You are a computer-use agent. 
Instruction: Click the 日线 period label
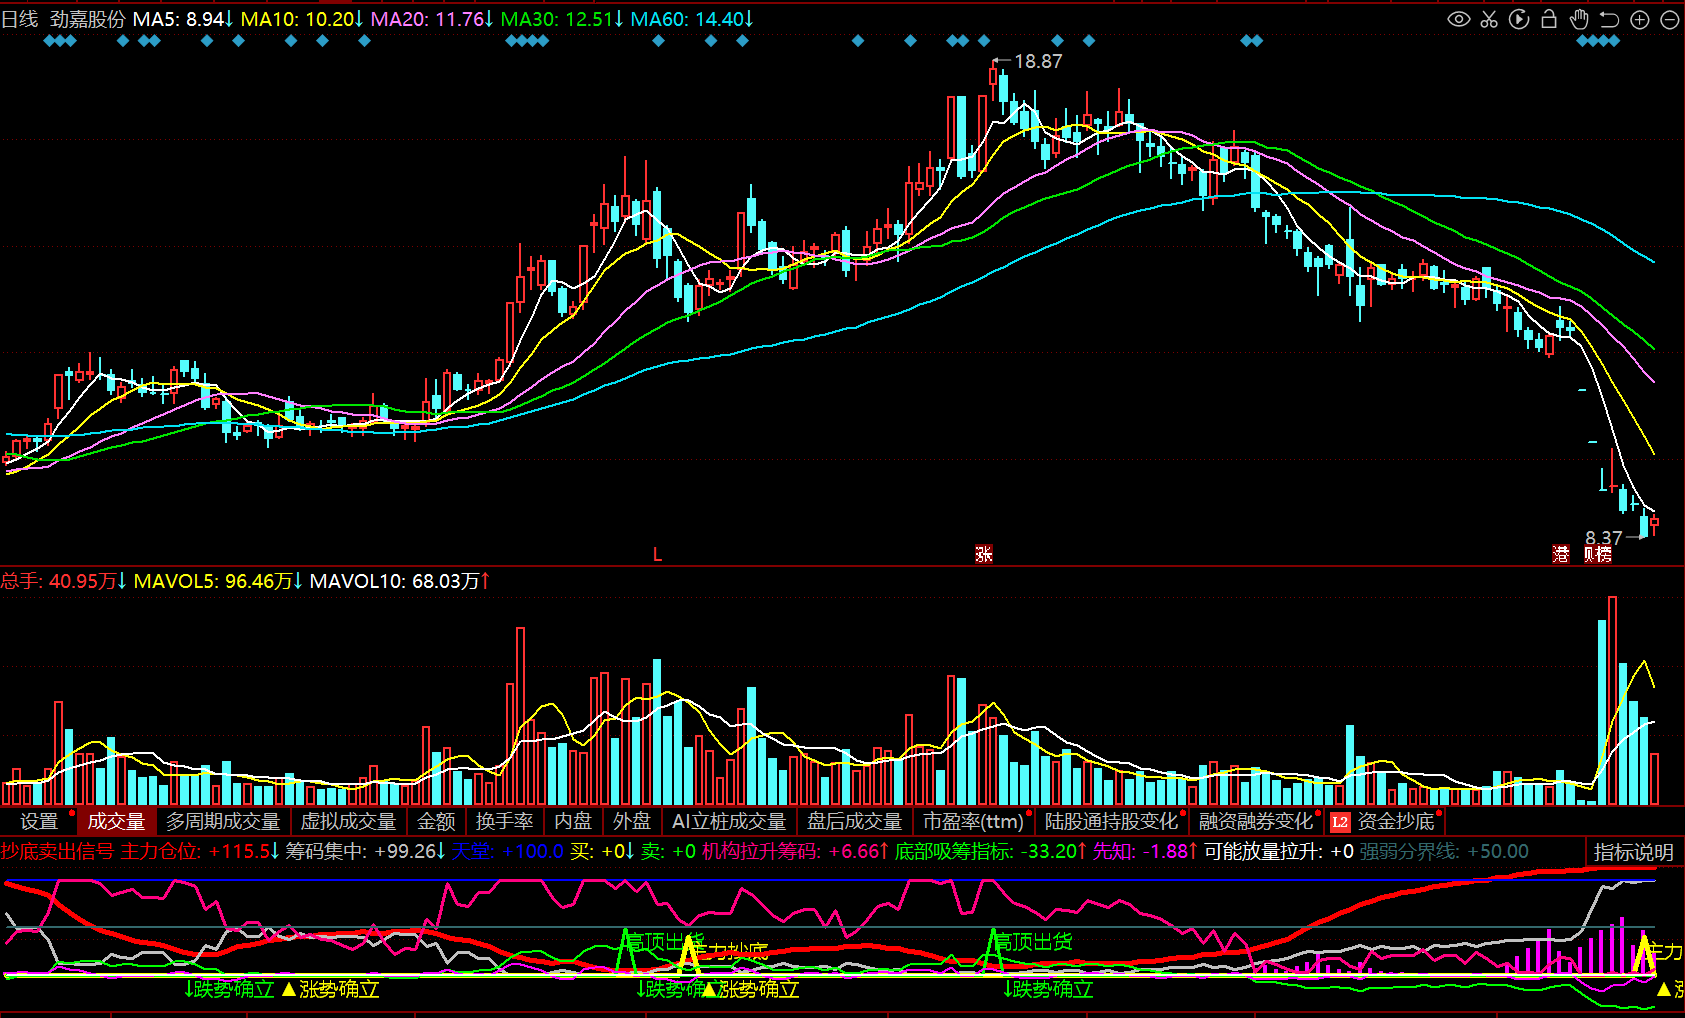20,19
